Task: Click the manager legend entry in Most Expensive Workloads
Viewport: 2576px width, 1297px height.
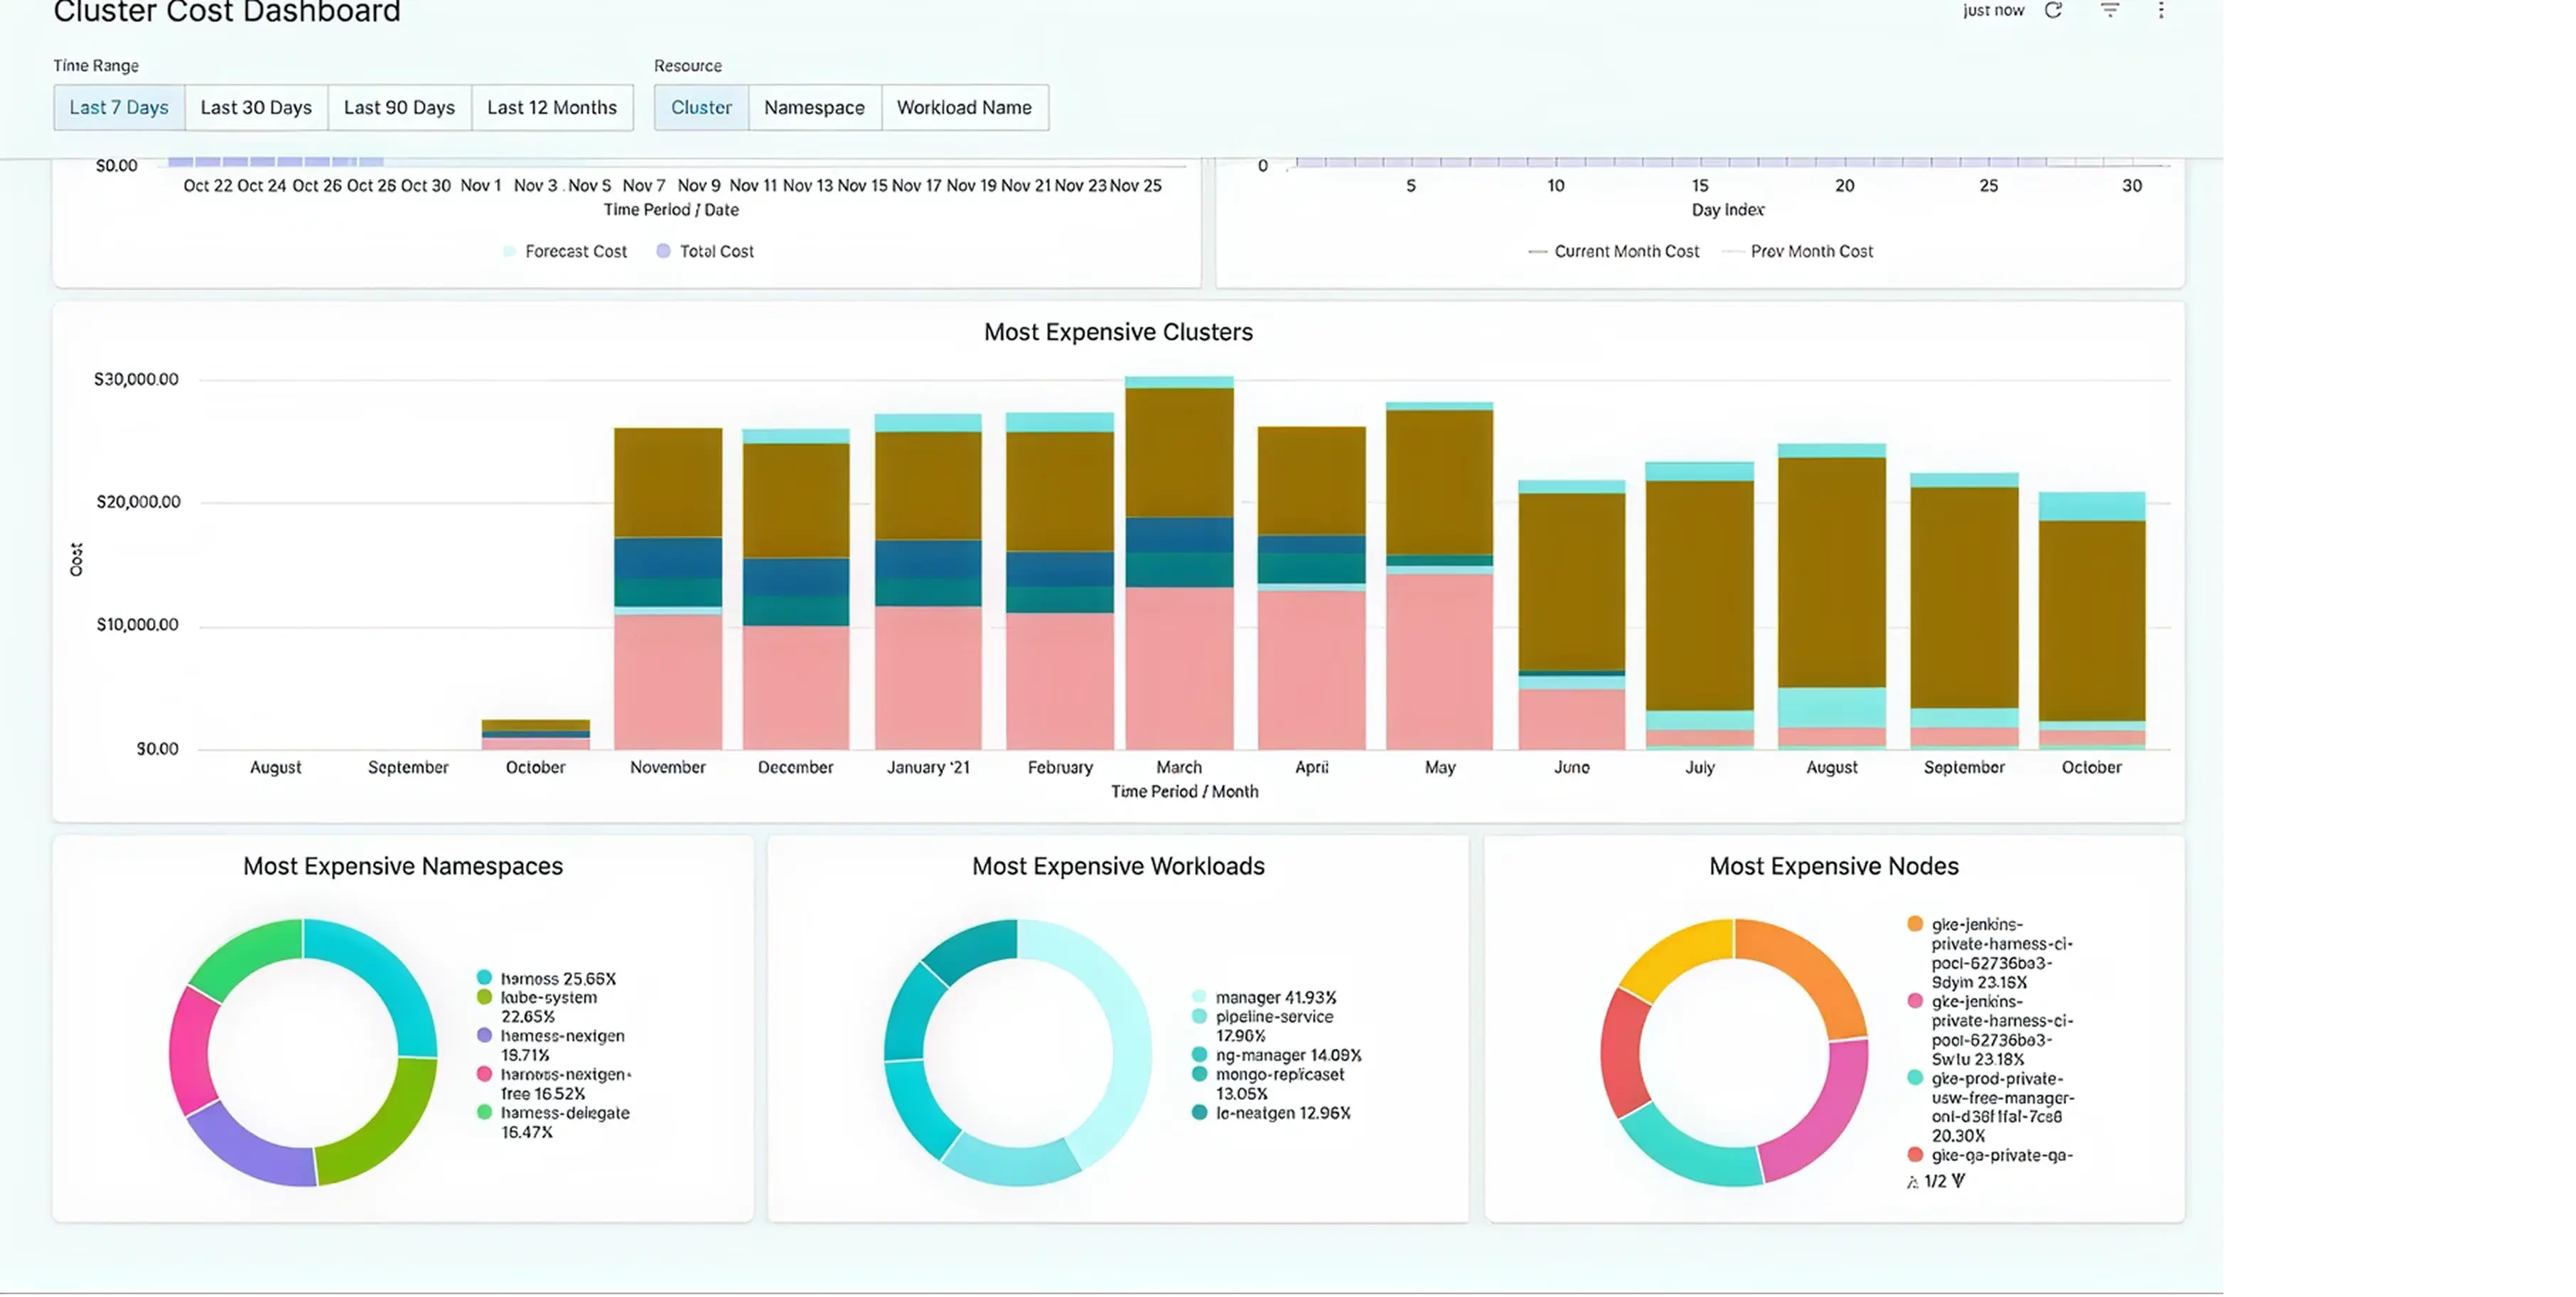Action: point(1270,996)
